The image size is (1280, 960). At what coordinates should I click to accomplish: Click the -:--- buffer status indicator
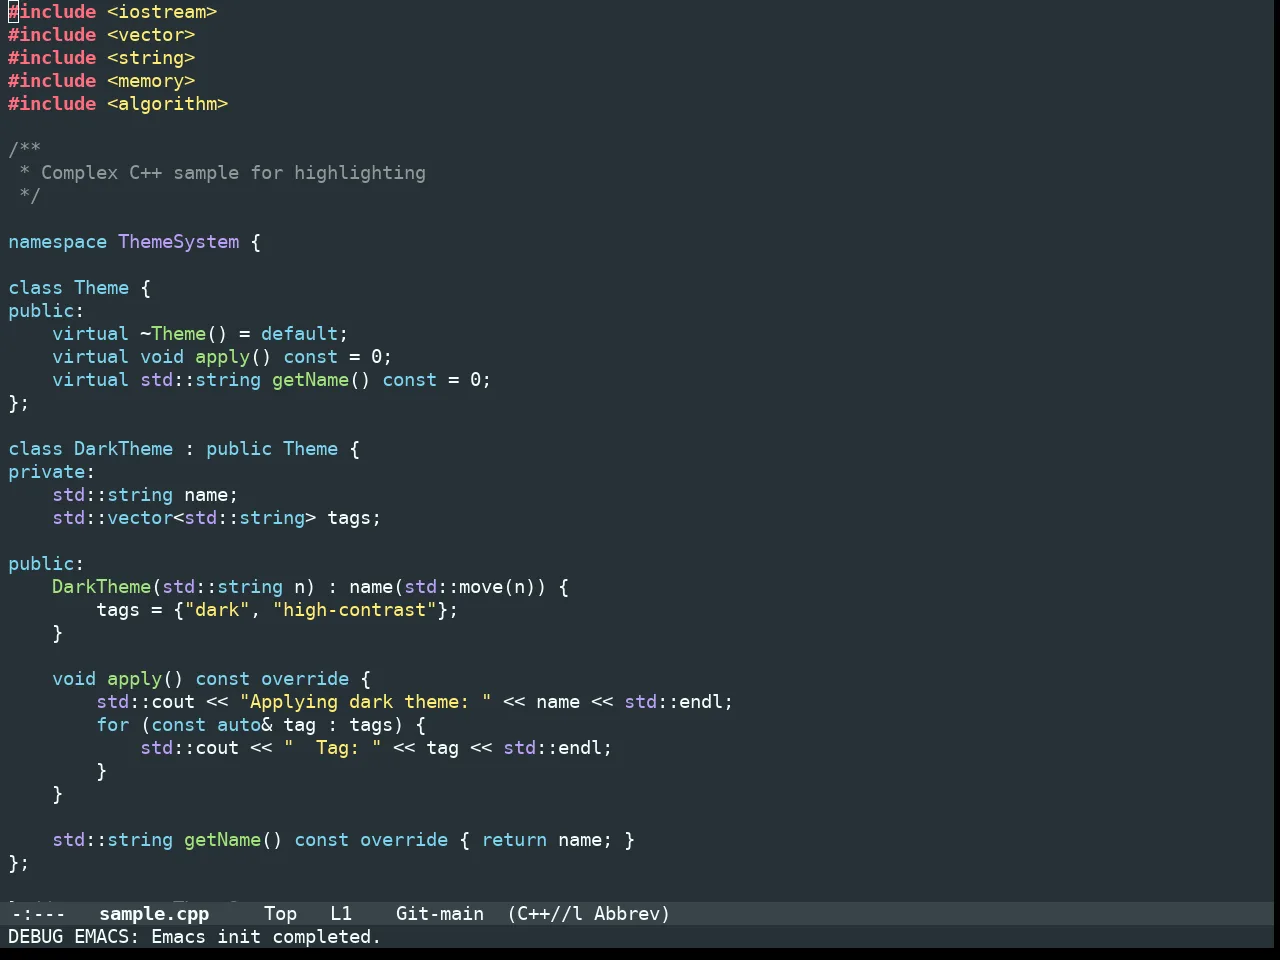[x=37, y=913]
